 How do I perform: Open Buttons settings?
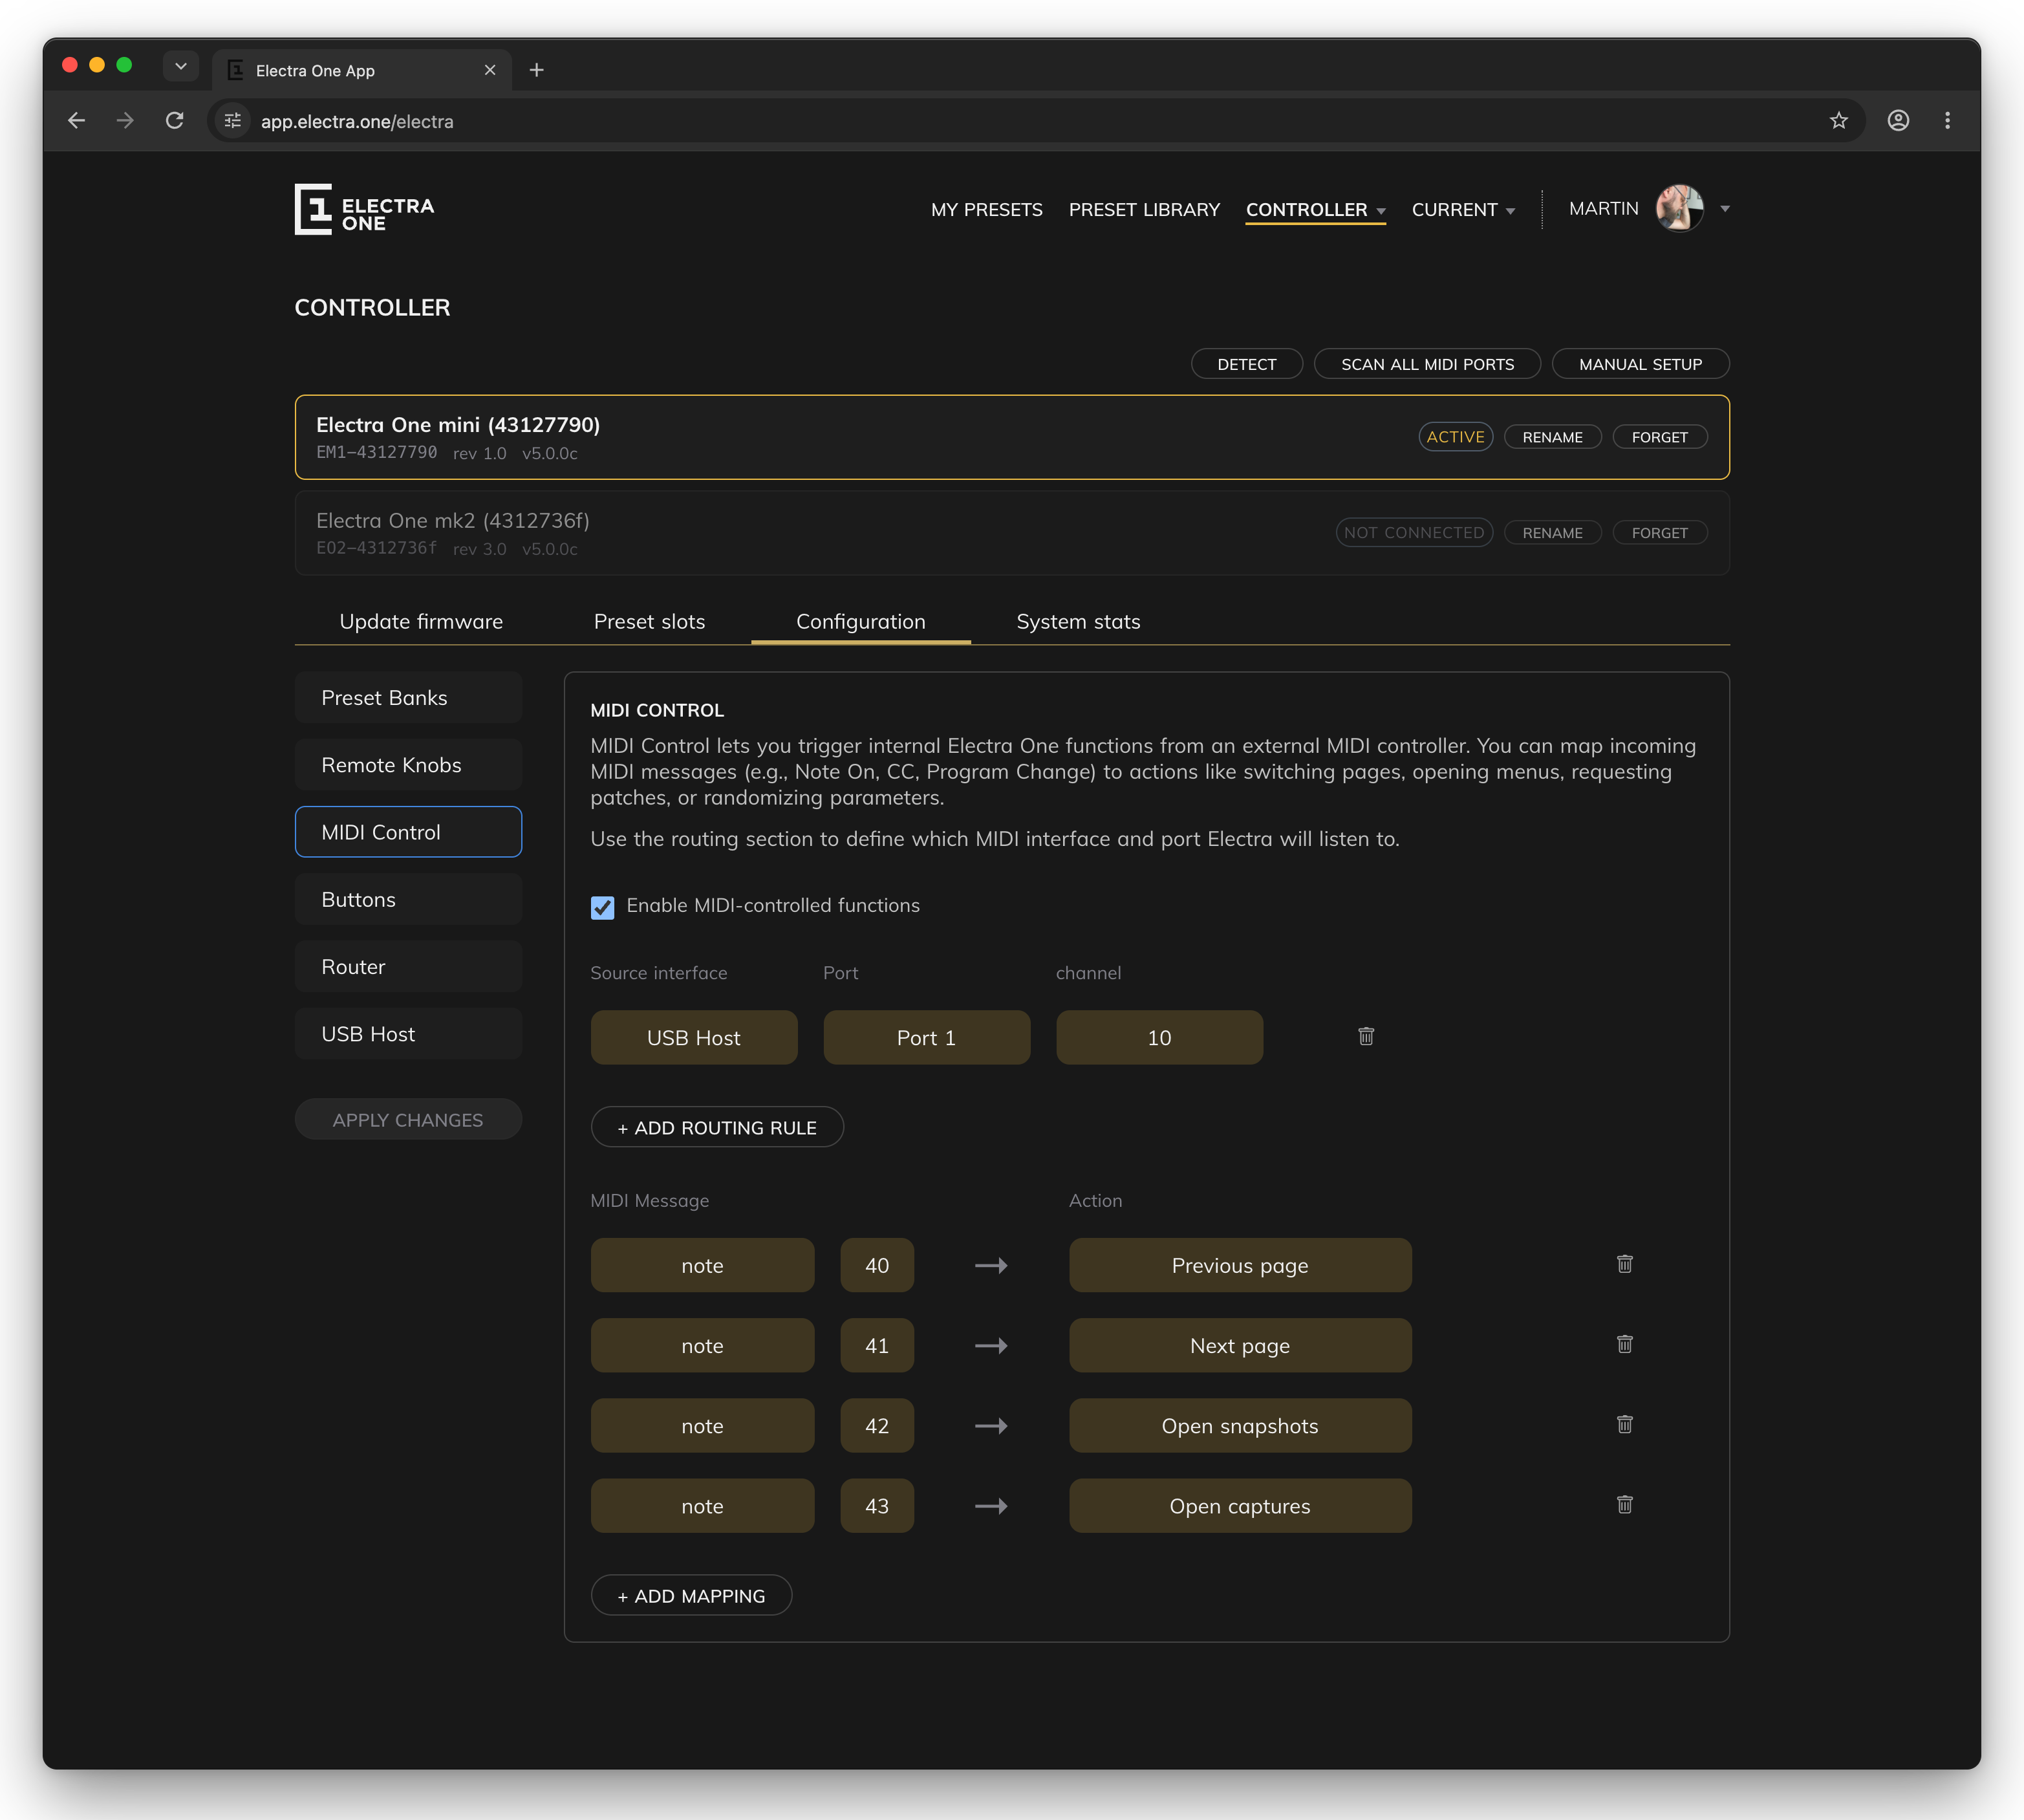click(408, 899)
